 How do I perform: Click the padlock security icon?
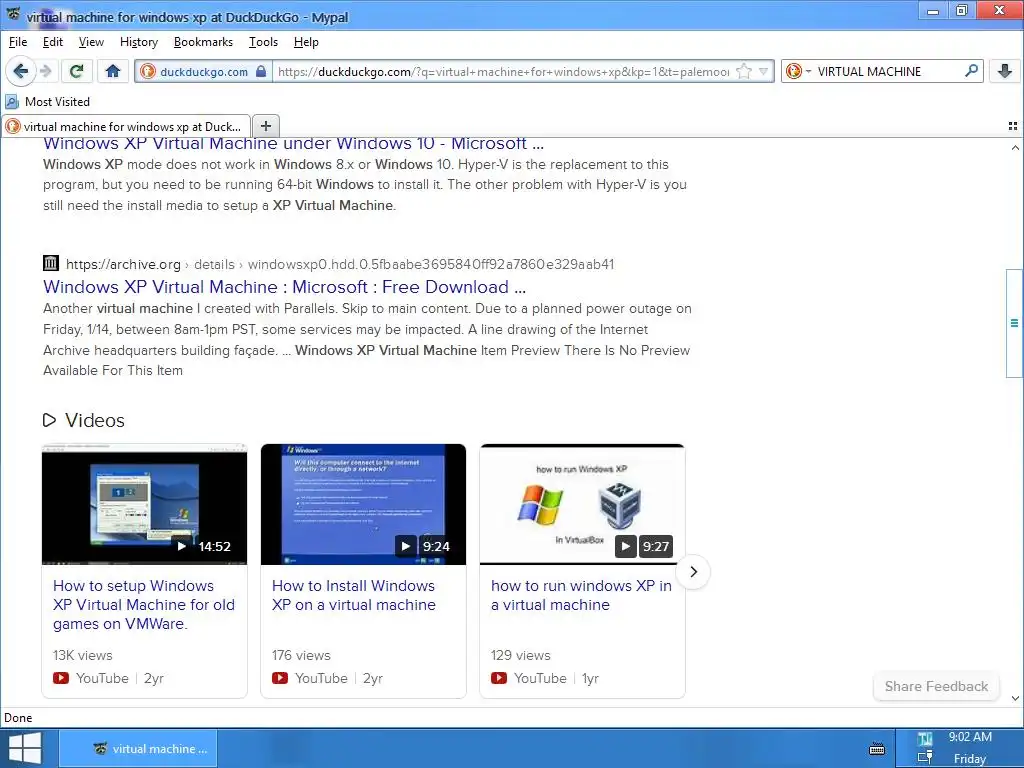click(x=261, y=71)
